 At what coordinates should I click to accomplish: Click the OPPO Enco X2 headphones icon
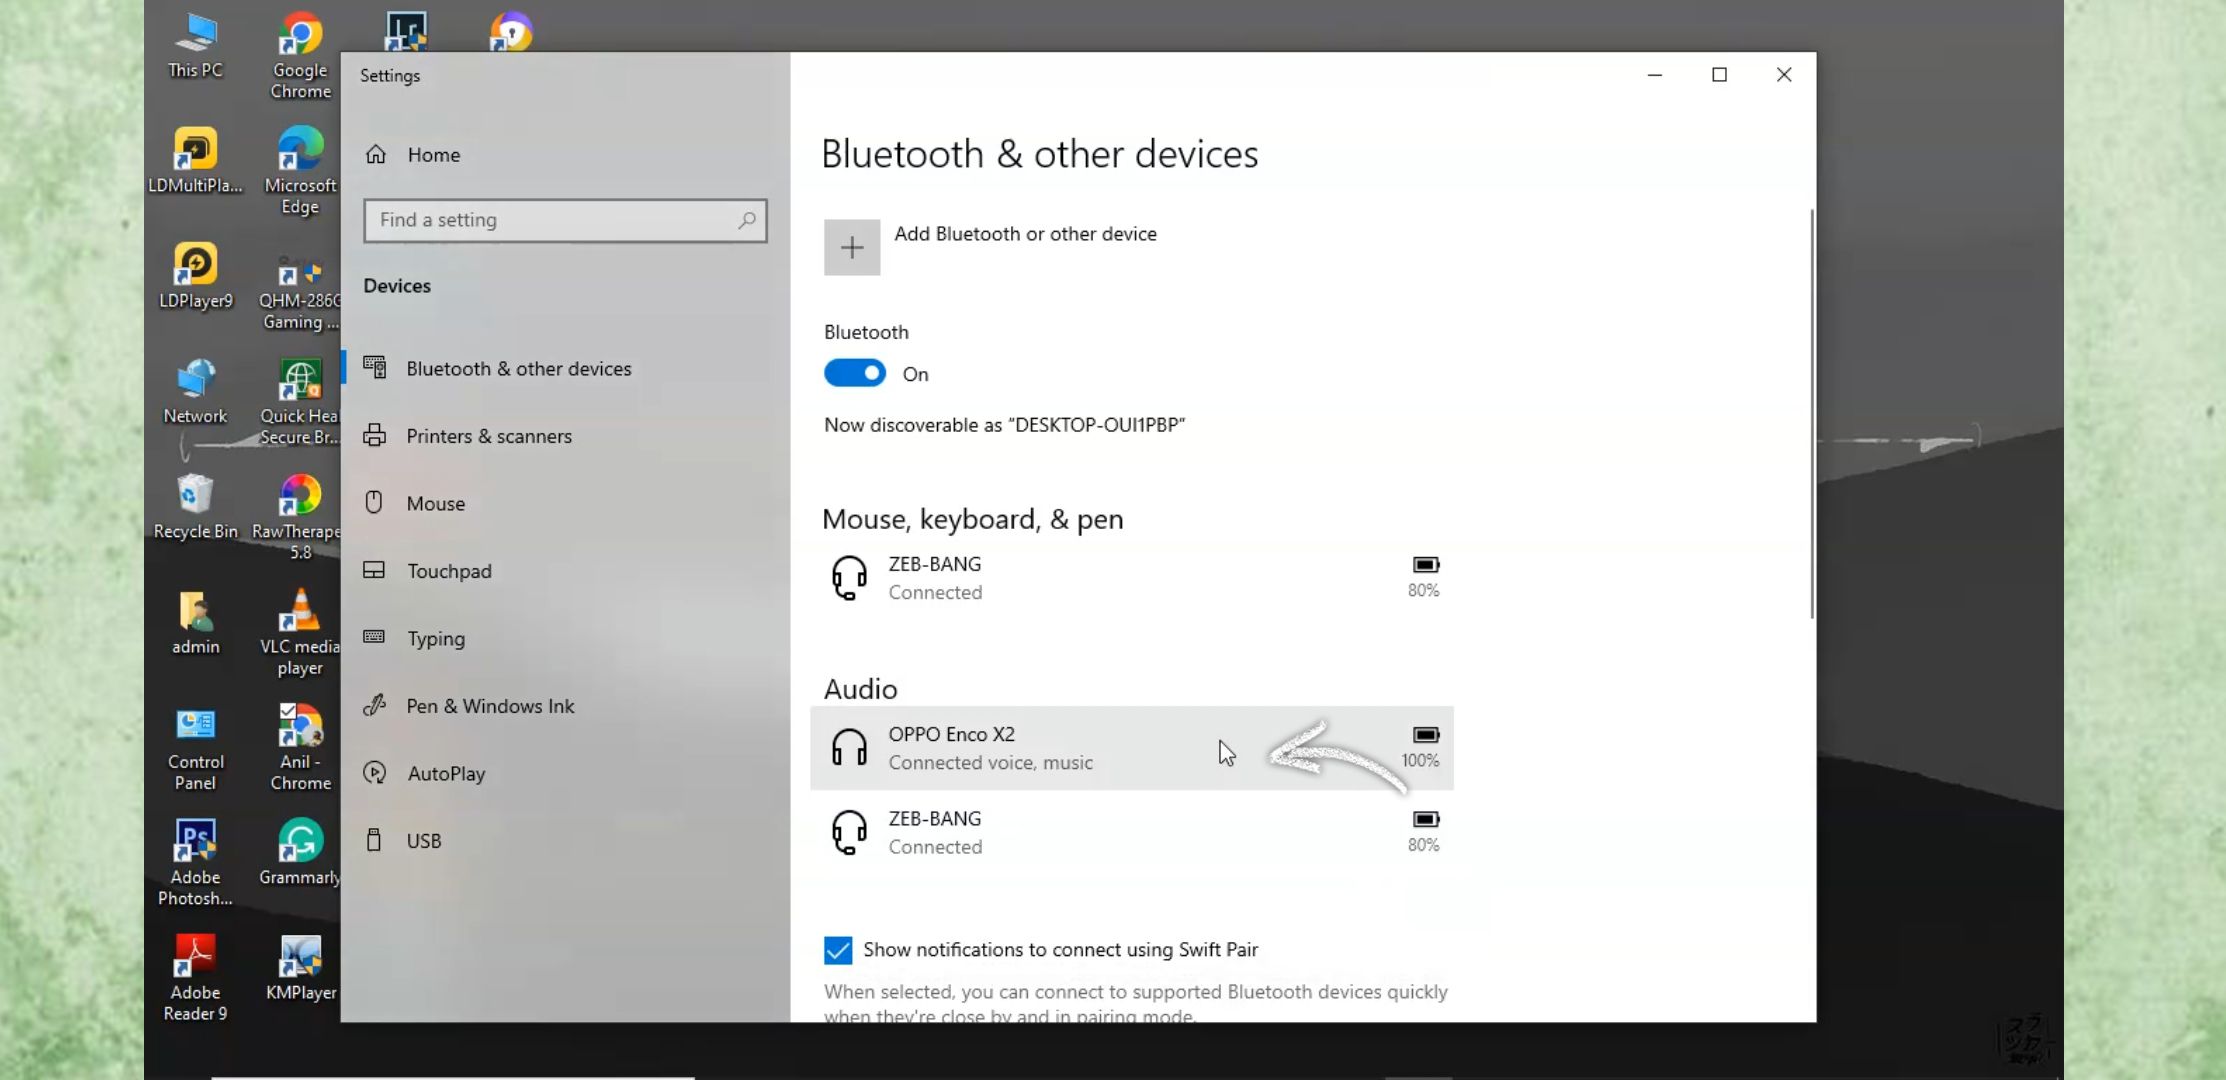click(x=849, y=746)
